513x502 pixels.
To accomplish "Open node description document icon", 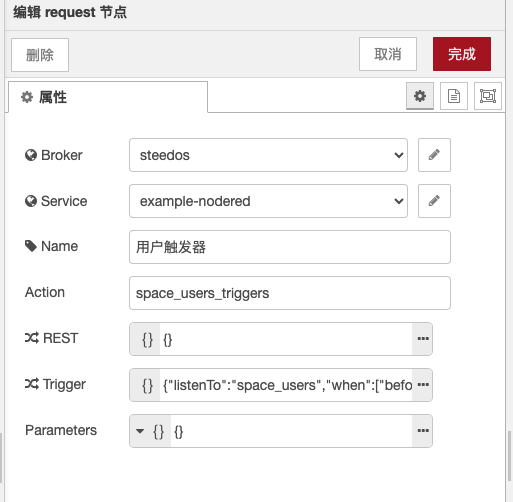I will coord(454,96).
